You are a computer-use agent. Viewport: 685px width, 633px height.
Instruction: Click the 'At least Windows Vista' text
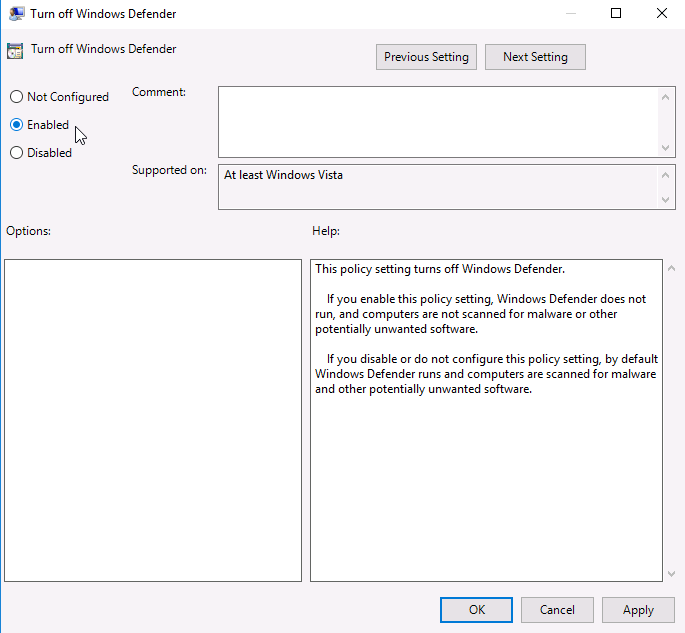[x=283, y=175]
